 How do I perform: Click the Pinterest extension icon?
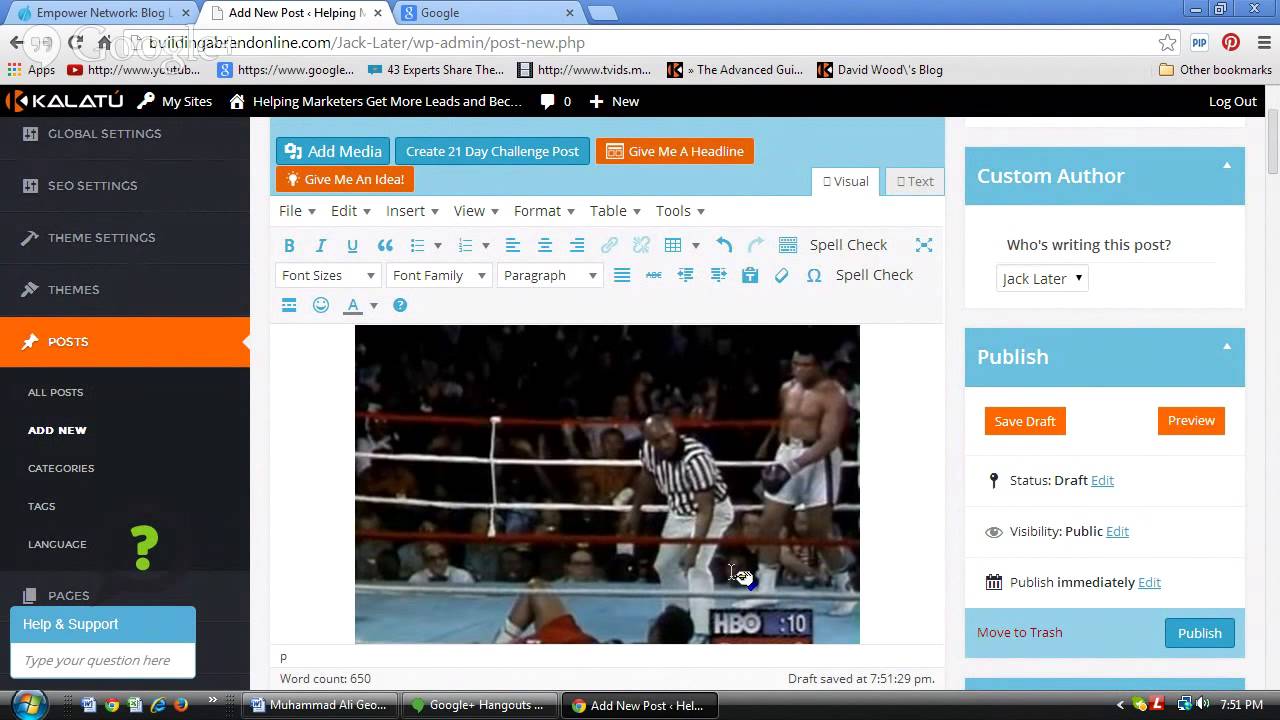1231,42
